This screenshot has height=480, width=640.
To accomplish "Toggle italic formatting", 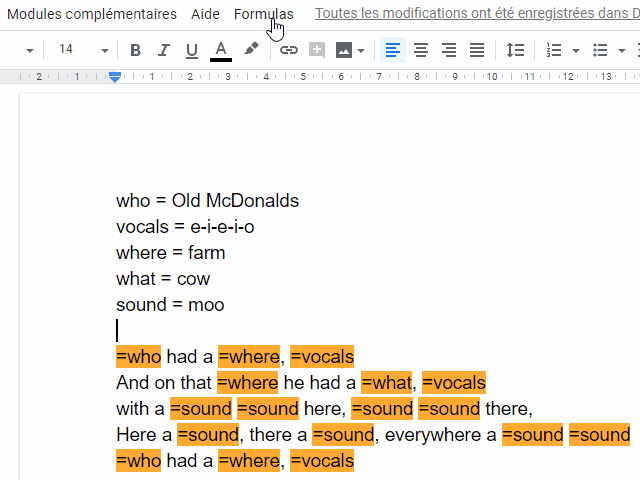I will (x=164, y=50).
